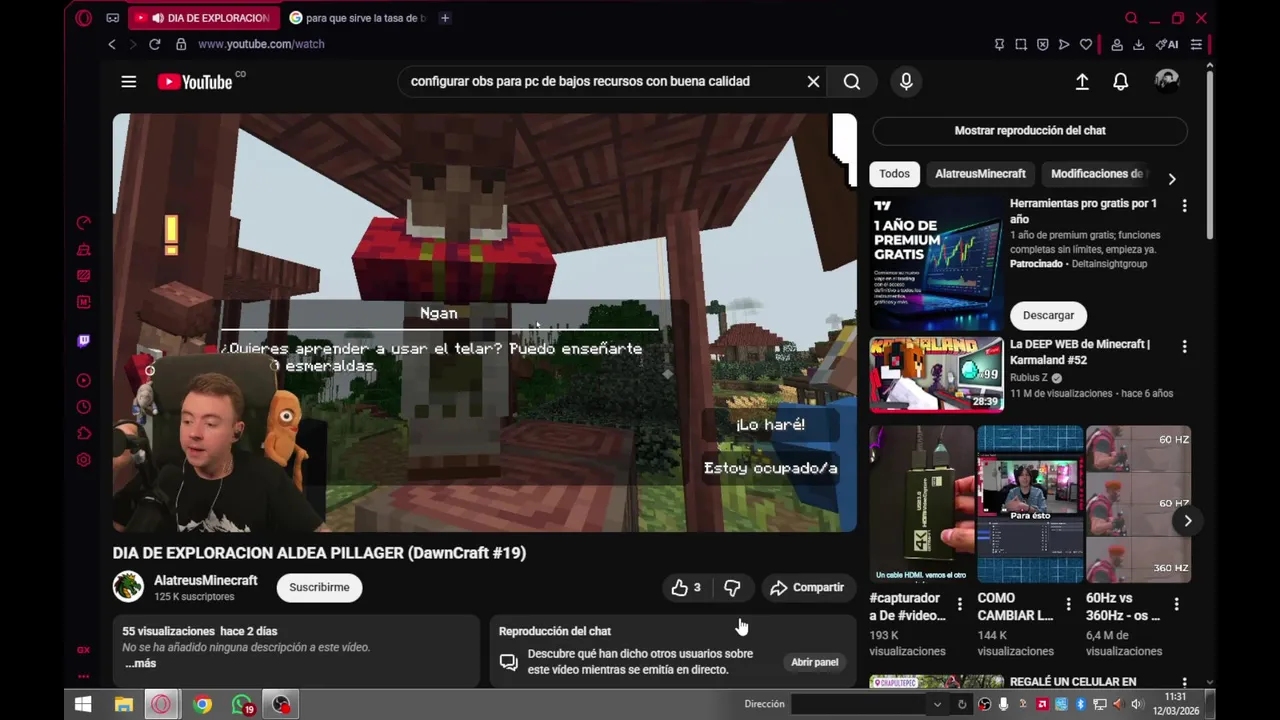The image size is (1280, 720).
Task: Open the ad blocker shield icon
Action: pyautogui.click(x=1042, y=44)
